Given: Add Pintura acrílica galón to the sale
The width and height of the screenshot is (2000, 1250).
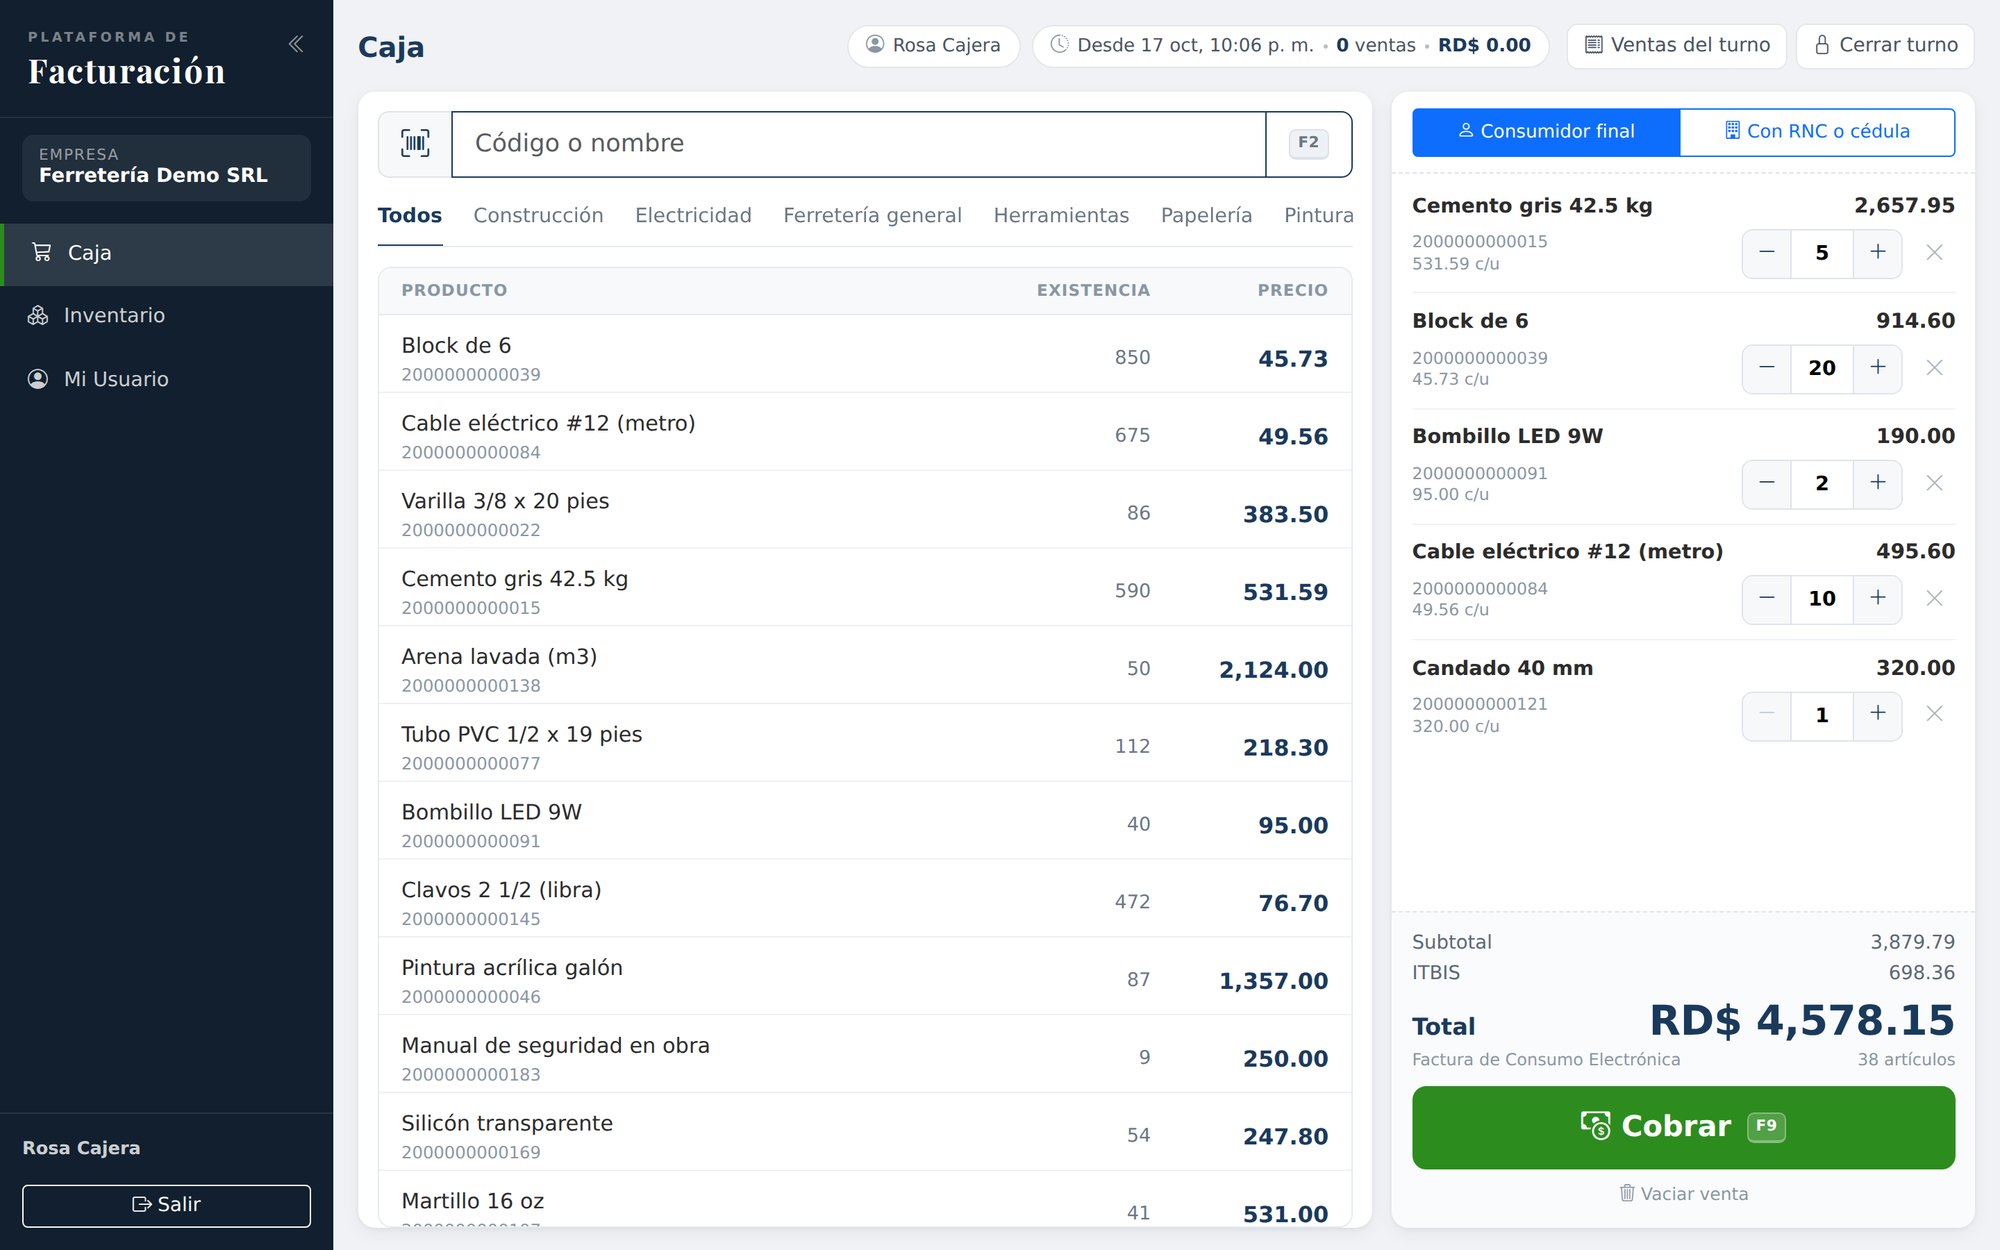Looking at the screenshot, I should coord(865,977).
